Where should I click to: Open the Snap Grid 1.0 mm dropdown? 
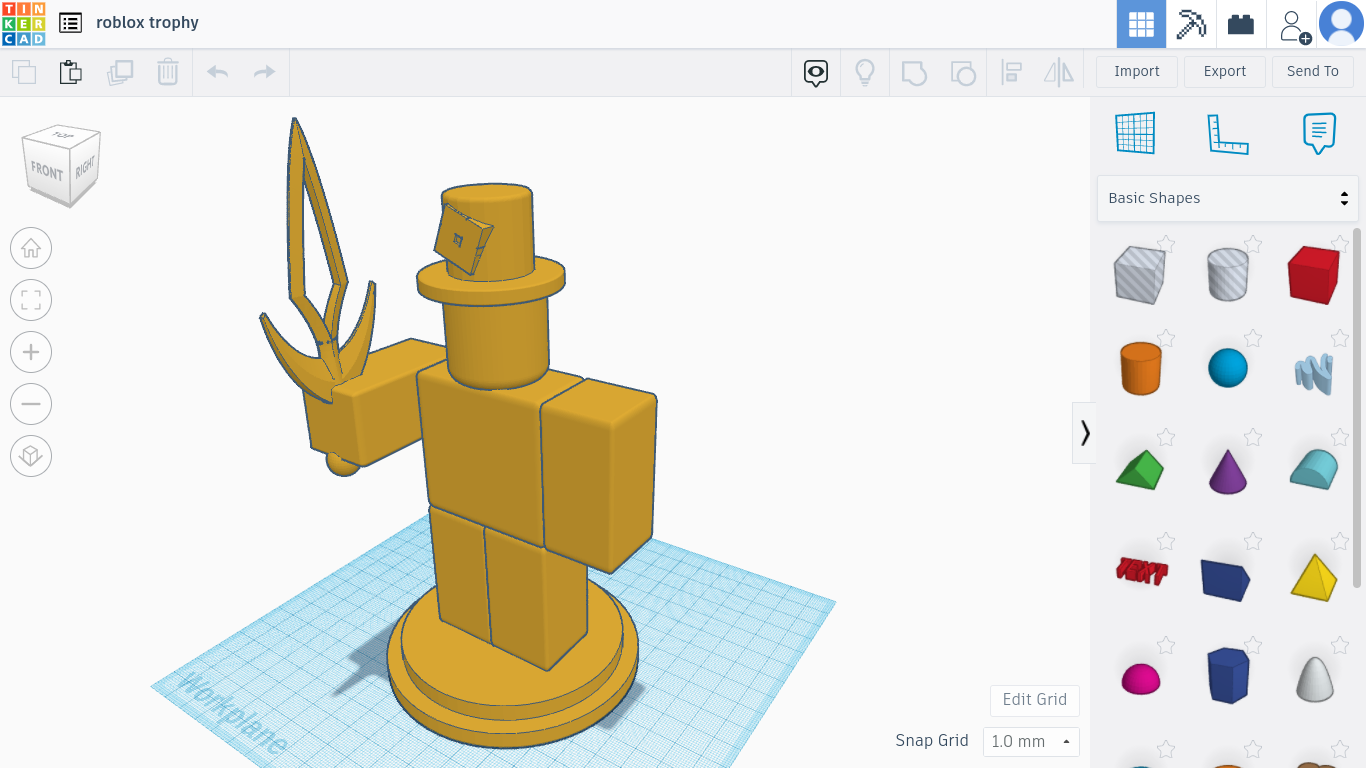click(1031, 741)
